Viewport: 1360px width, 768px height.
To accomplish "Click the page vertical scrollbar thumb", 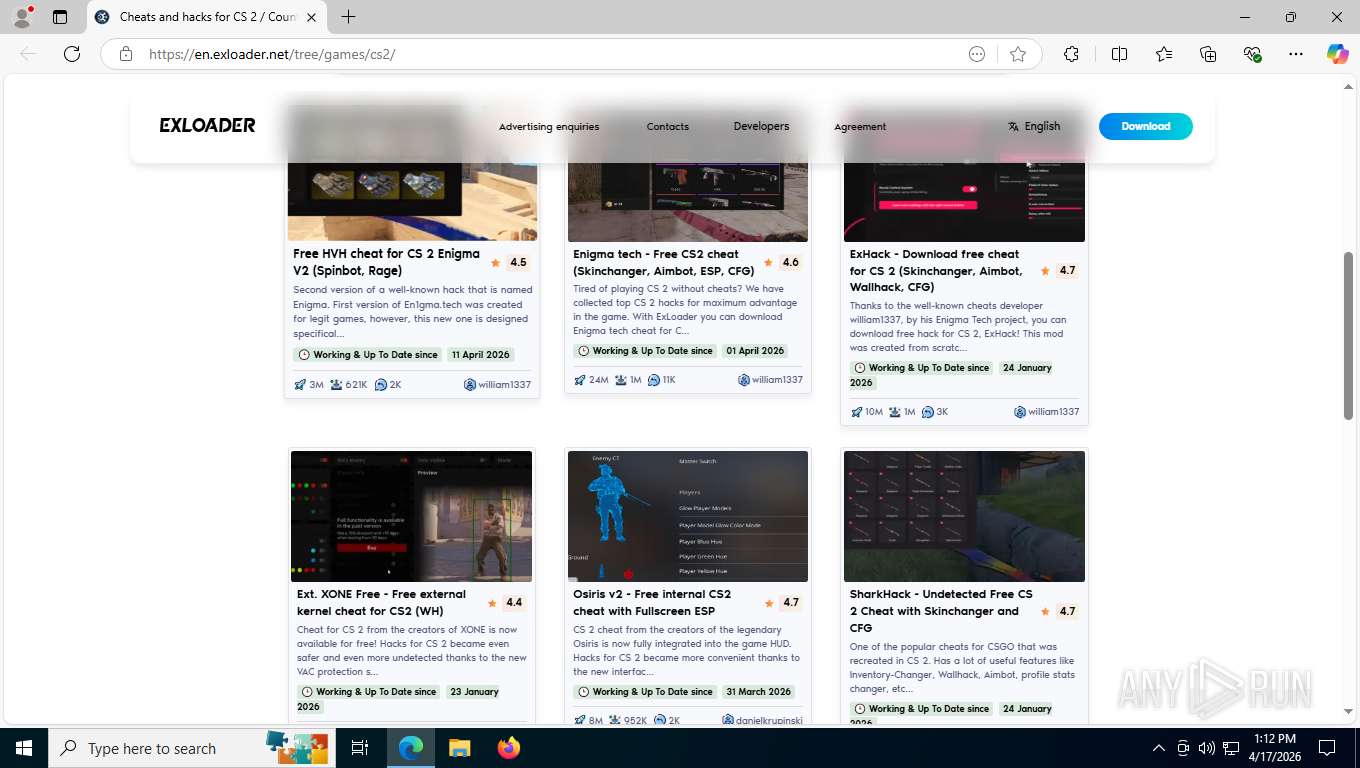I will coord(1348,335).
